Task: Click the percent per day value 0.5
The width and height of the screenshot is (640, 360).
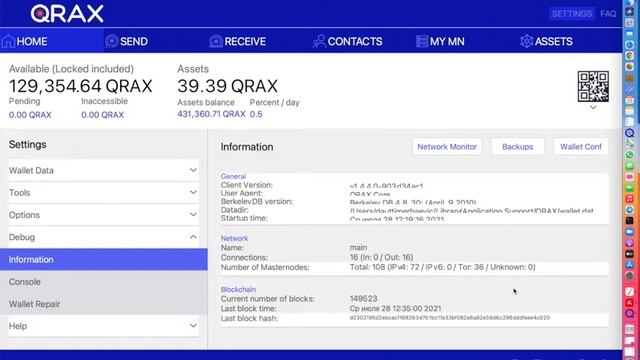Action: 256,114
